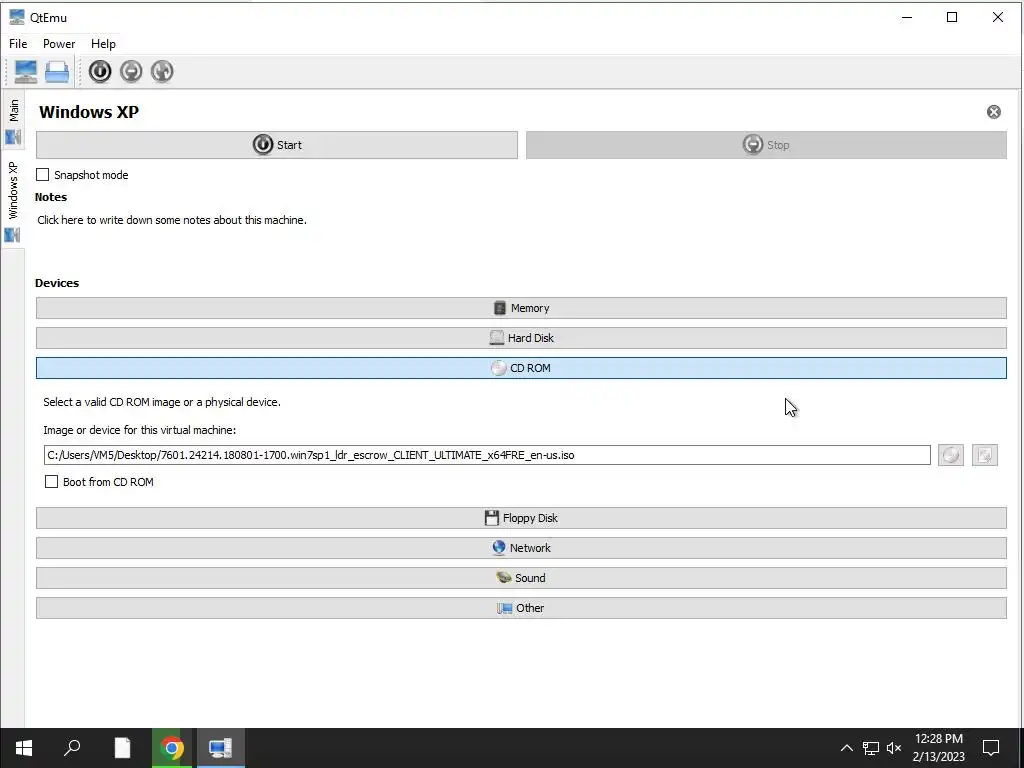
Task: Click the open machine toolbar icon
Action: click(57, 71)
